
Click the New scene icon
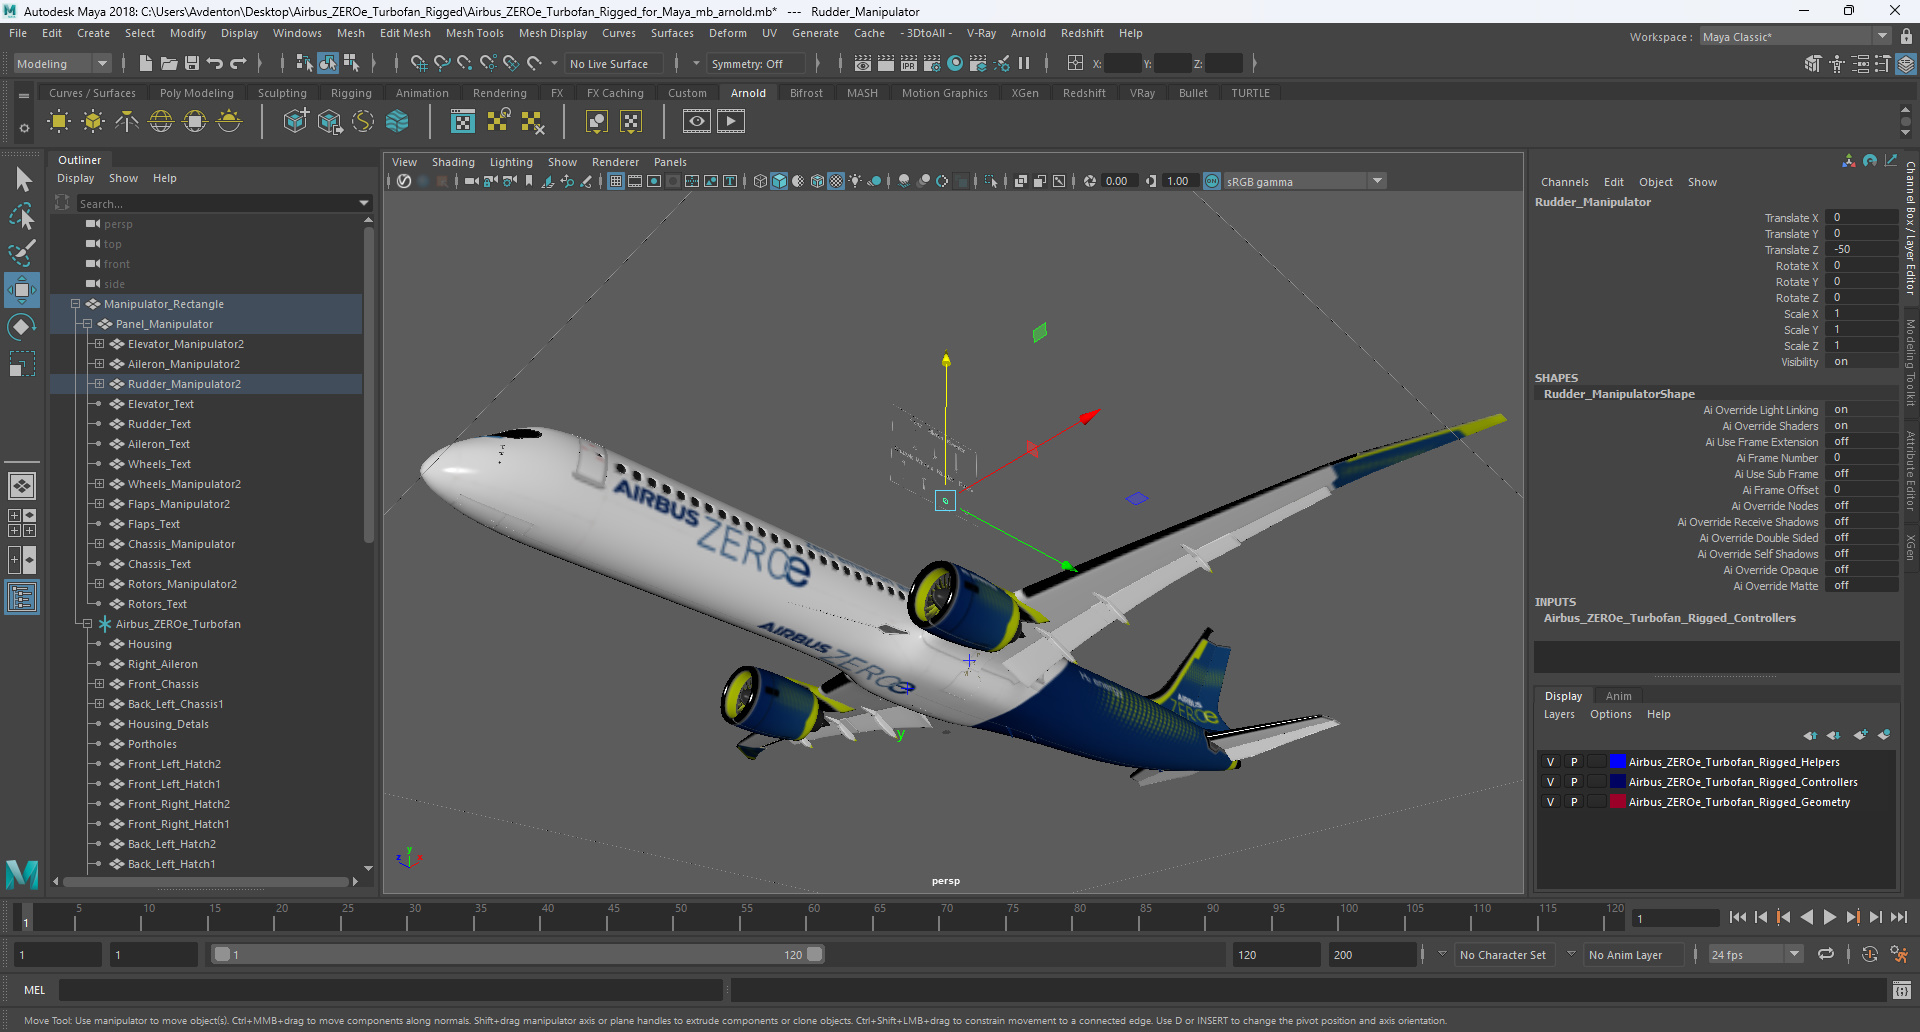[x=146, y=63]
